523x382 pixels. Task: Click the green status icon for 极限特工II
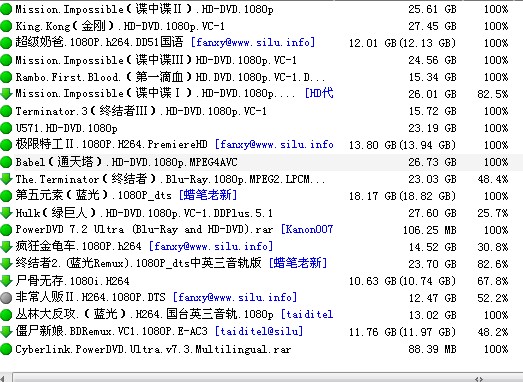(x=6, y=145)
